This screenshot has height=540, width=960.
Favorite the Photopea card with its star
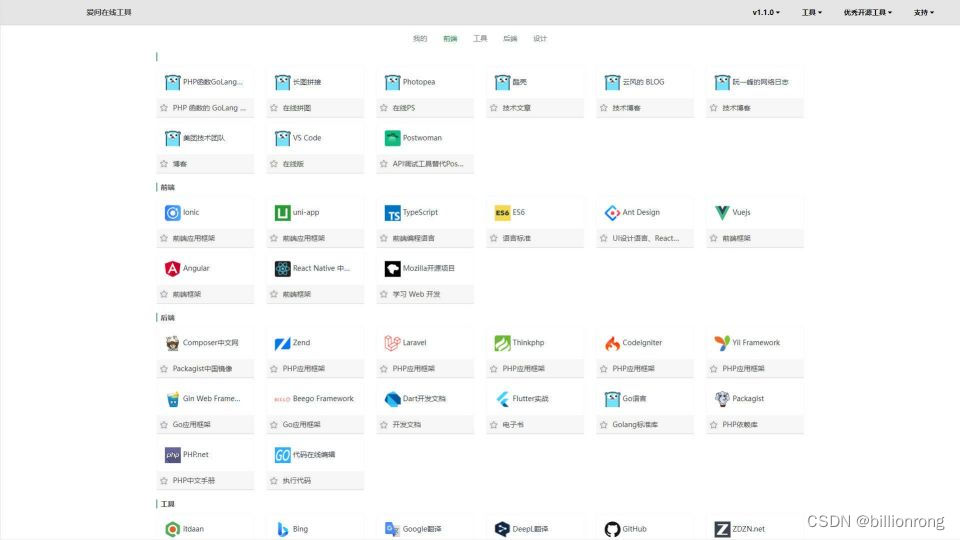click(384, 108)
